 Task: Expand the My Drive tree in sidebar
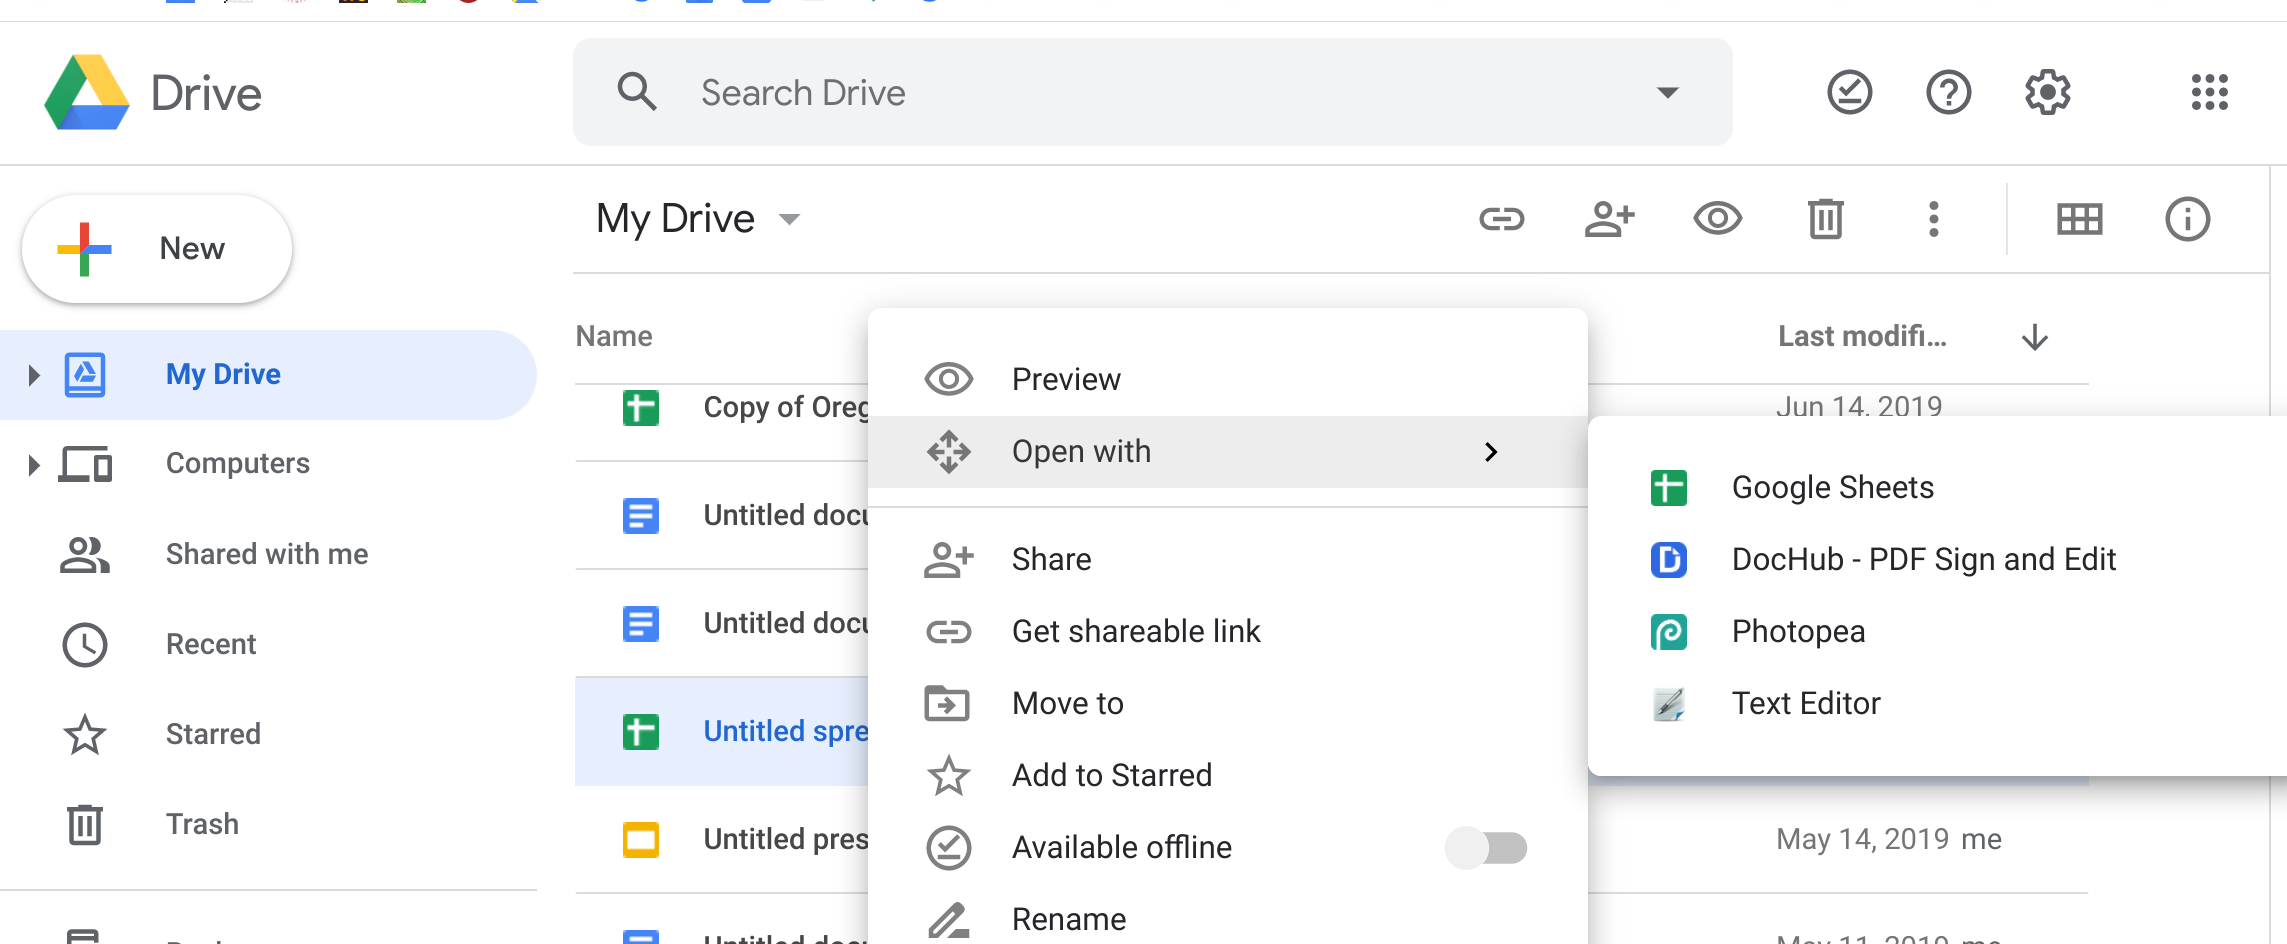point(34,375)
